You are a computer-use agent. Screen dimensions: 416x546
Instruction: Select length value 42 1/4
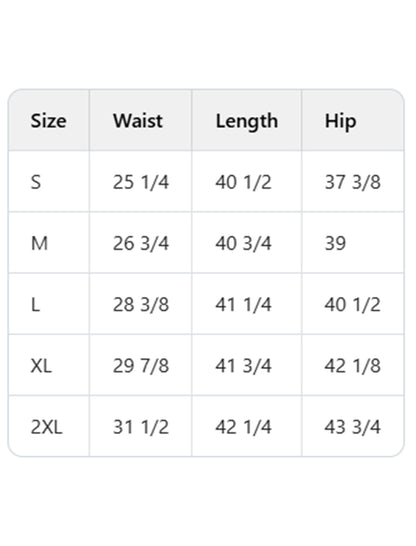pos(243,427)
